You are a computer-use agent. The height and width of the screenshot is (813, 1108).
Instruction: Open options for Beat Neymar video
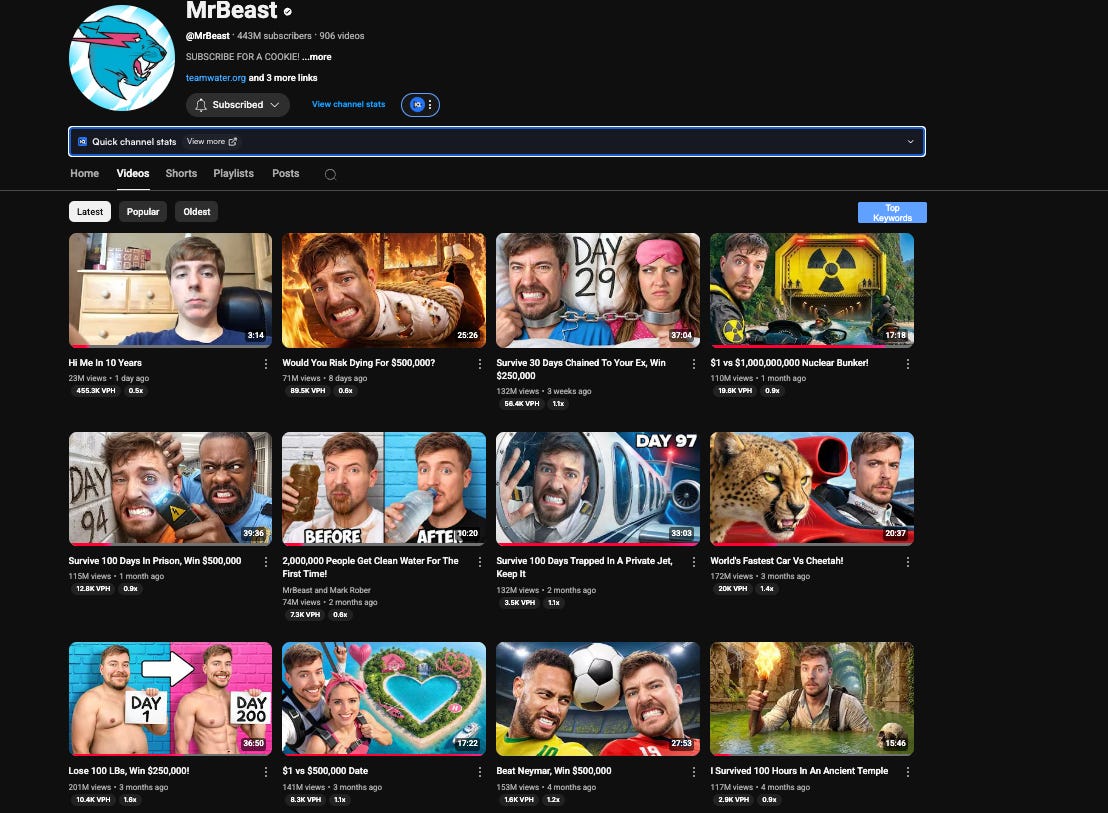click(x=694, y=772)
